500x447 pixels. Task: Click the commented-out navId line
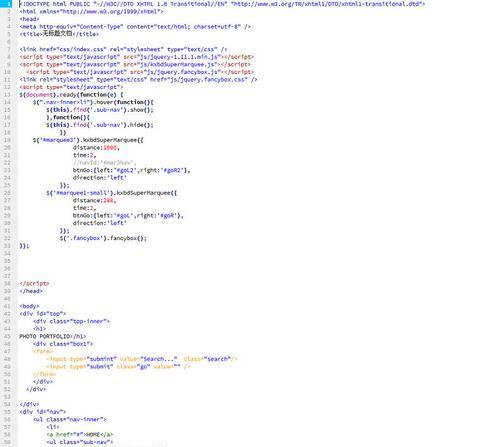coord(105,163)
